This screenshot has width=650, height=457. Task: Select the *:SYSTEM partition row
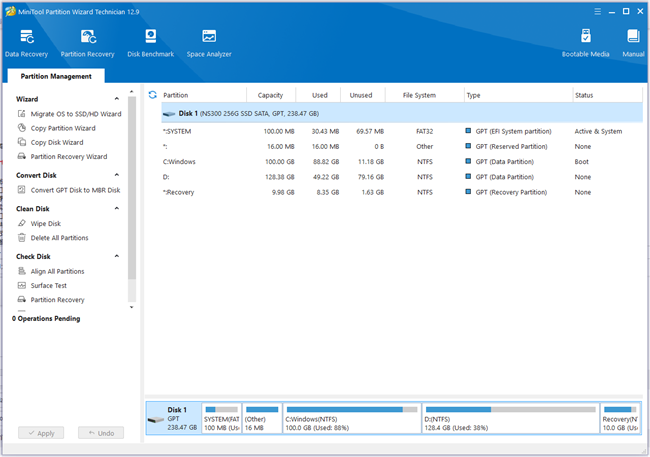coord(402,131)
